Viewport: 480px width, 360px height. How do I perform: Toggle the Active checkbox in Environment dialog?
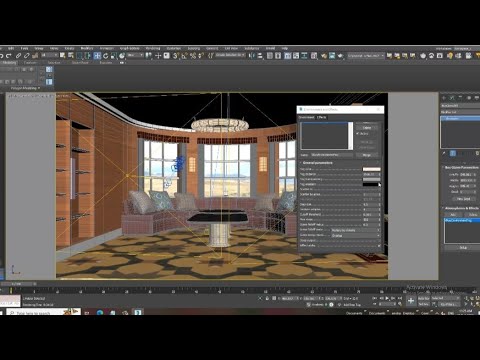coord(357,133)
